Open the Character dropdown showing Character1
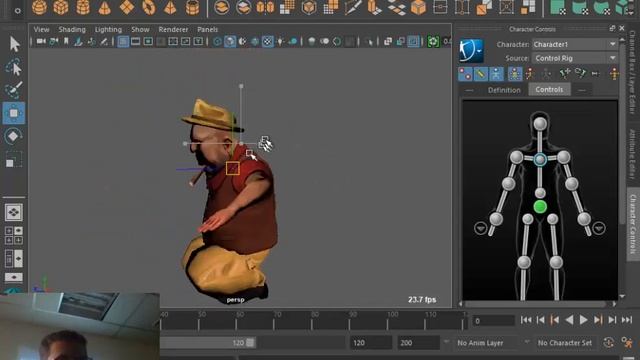The width and height of the screenshot is (640, 360). click(574, 44)
